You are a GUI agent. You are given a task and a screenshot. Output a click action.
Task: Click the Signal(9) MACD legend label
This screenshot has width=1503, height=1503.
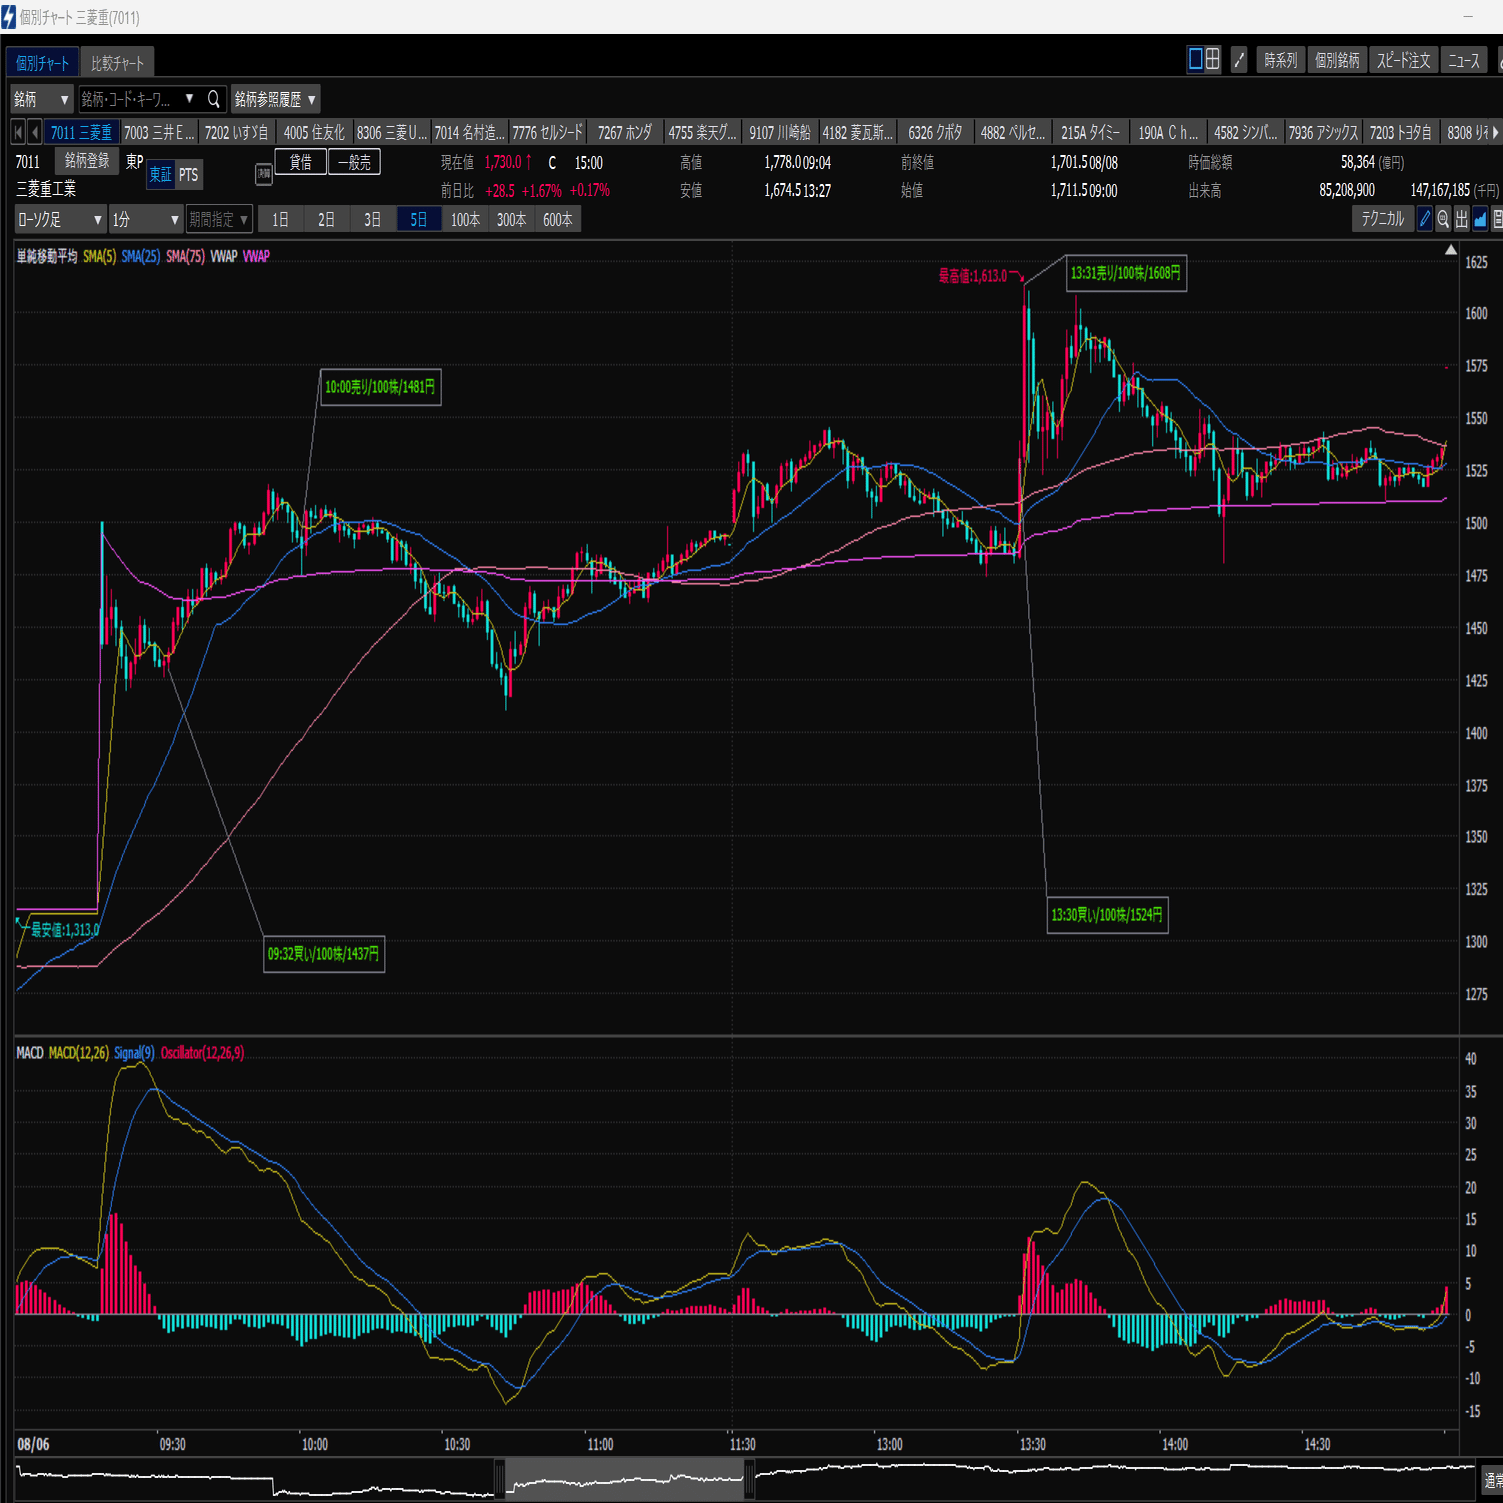click(x=134, y=1053)
